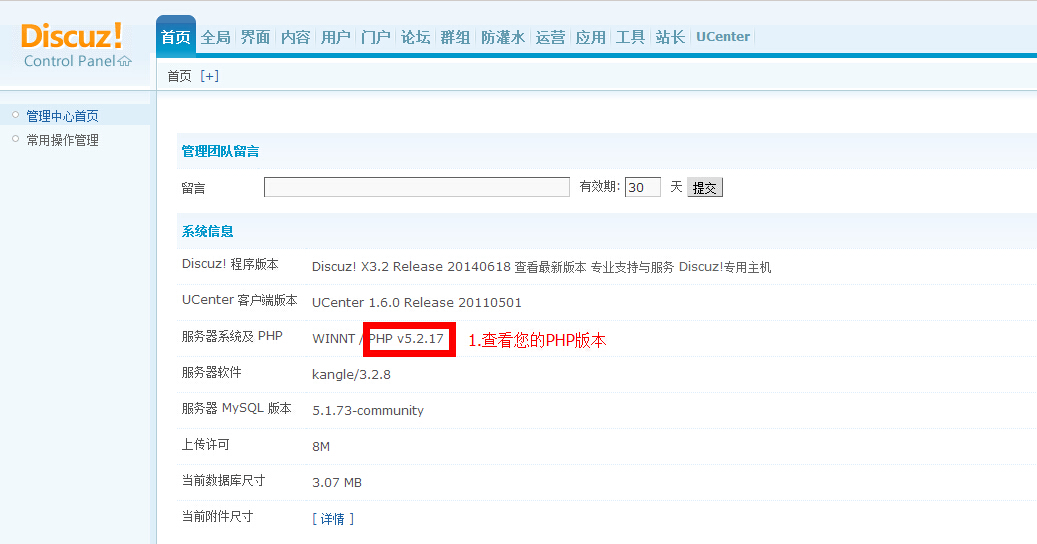The image size is (1037, 544).
Task: Click the 上传许可 label
Action: [206, 444]
